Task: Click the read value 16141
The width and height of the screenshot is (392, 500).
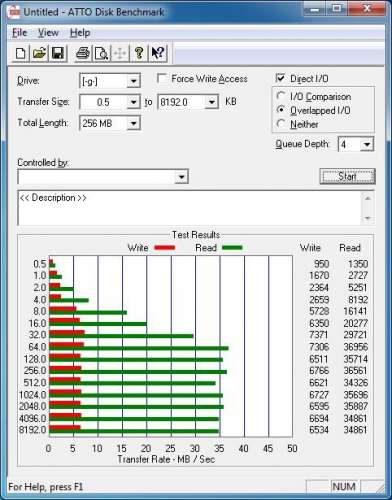Action: (x=355, y=311)
